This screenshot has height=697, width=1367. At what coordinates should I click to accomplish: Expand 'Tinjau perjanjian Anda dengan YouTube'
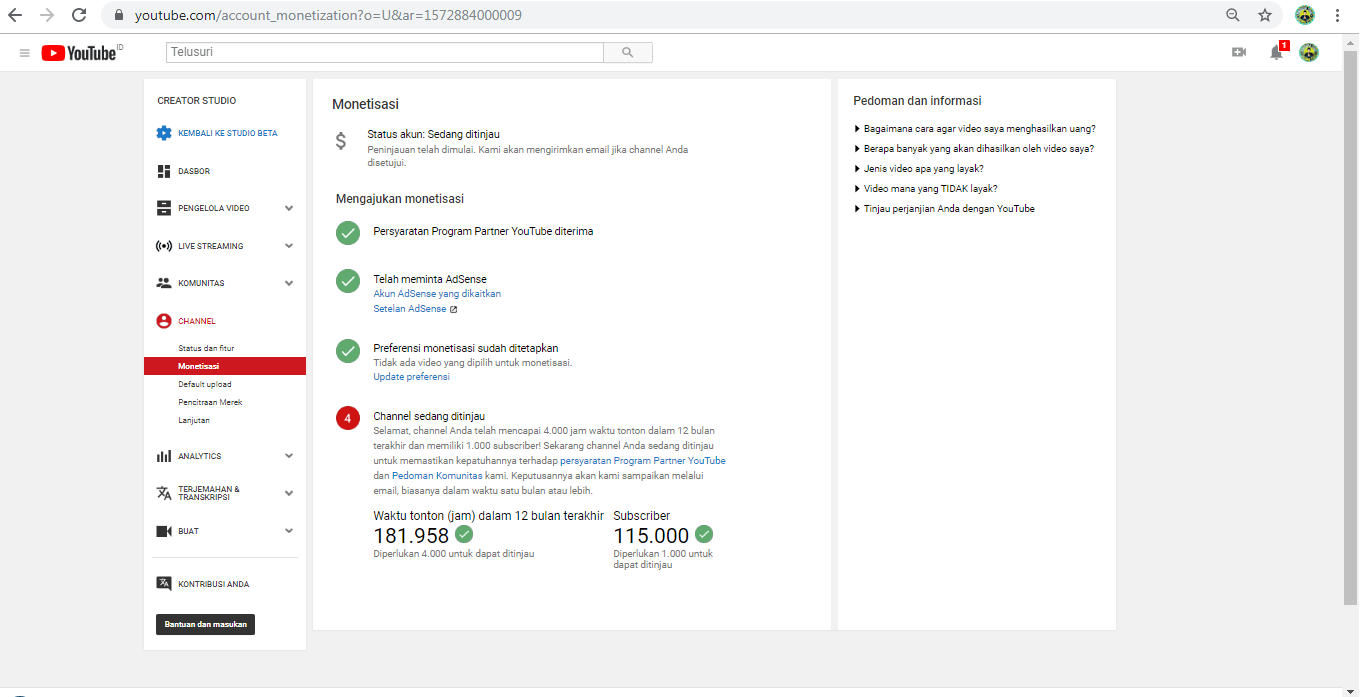[x=944, y=208]
